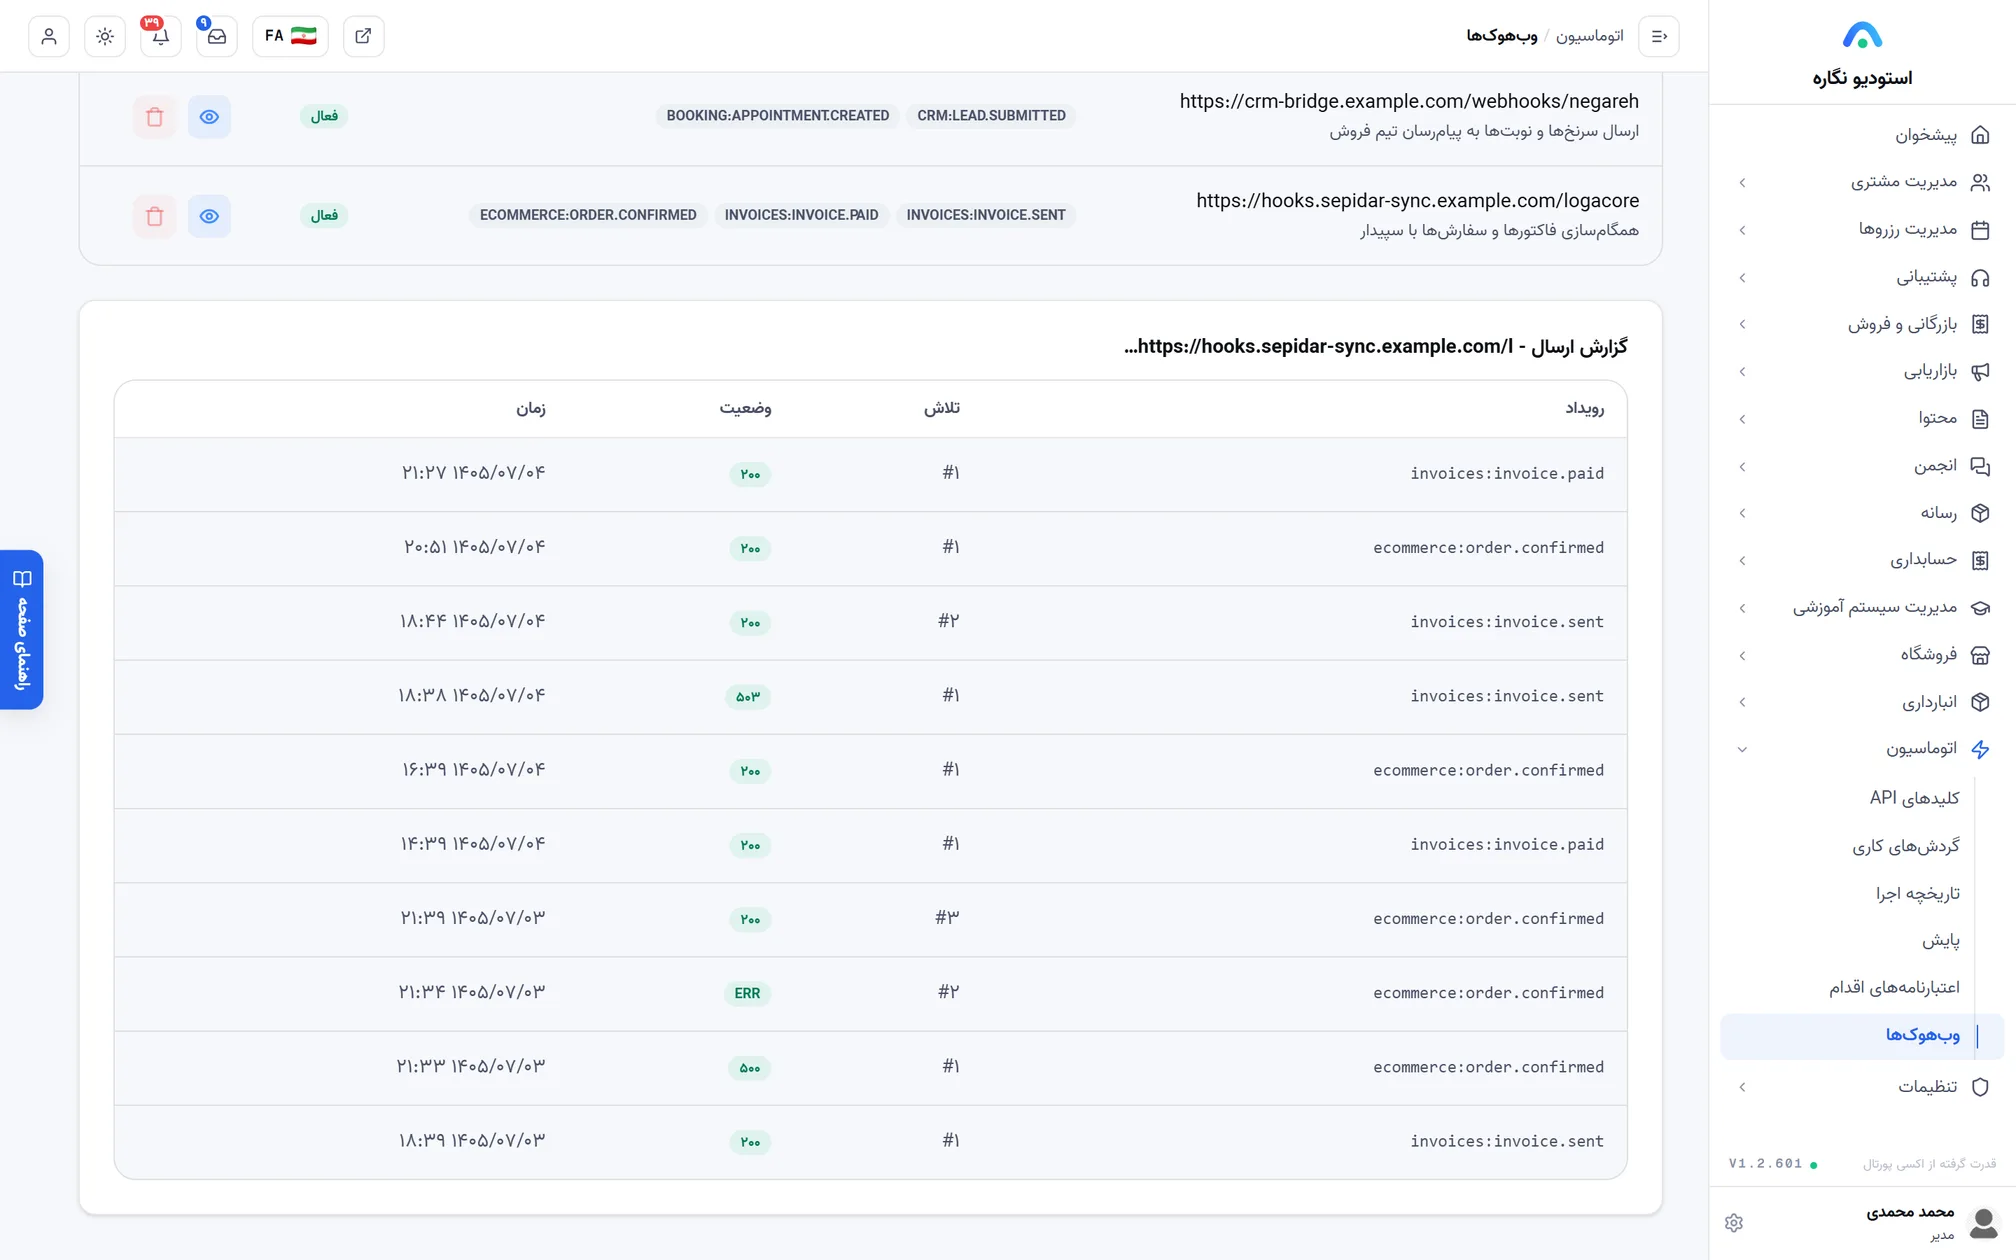Screen dimensions: 2016x1260
Task: Open the user profile icon in header
Action: pos(49,36)
